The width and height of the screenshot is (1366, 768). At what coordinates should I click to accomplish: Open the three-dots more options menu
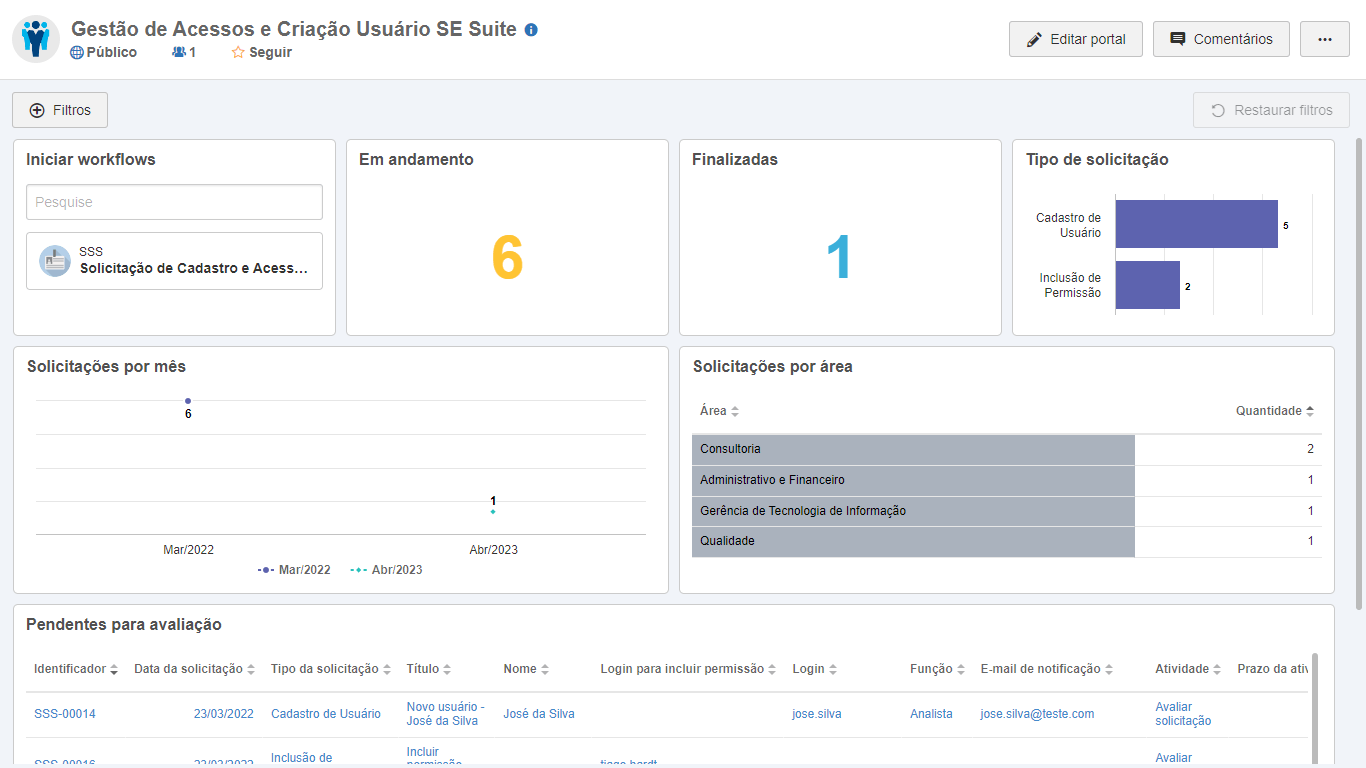coord(1324,39)
